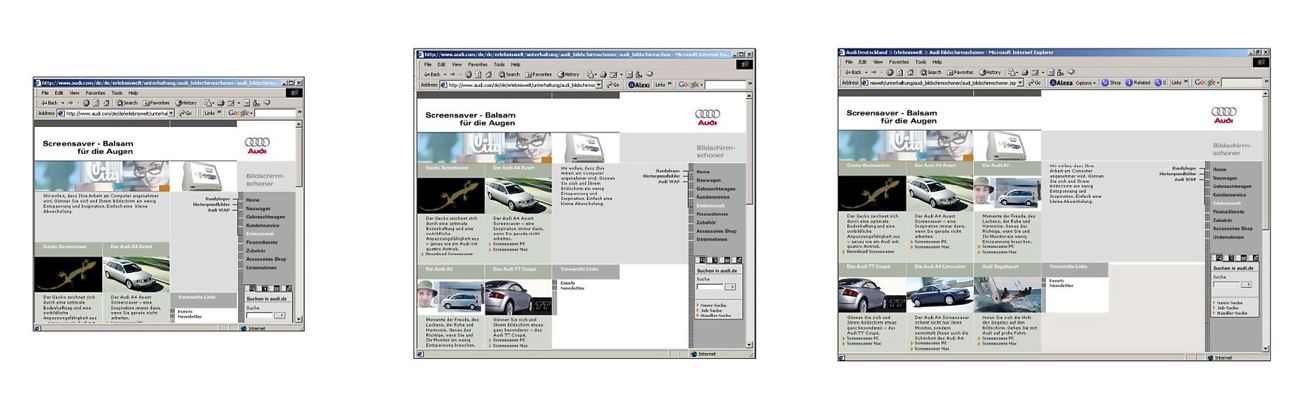Click the Stop icon in the middle window toolbar
This screenshot has width=1314, height=418.
coord(468,74)
